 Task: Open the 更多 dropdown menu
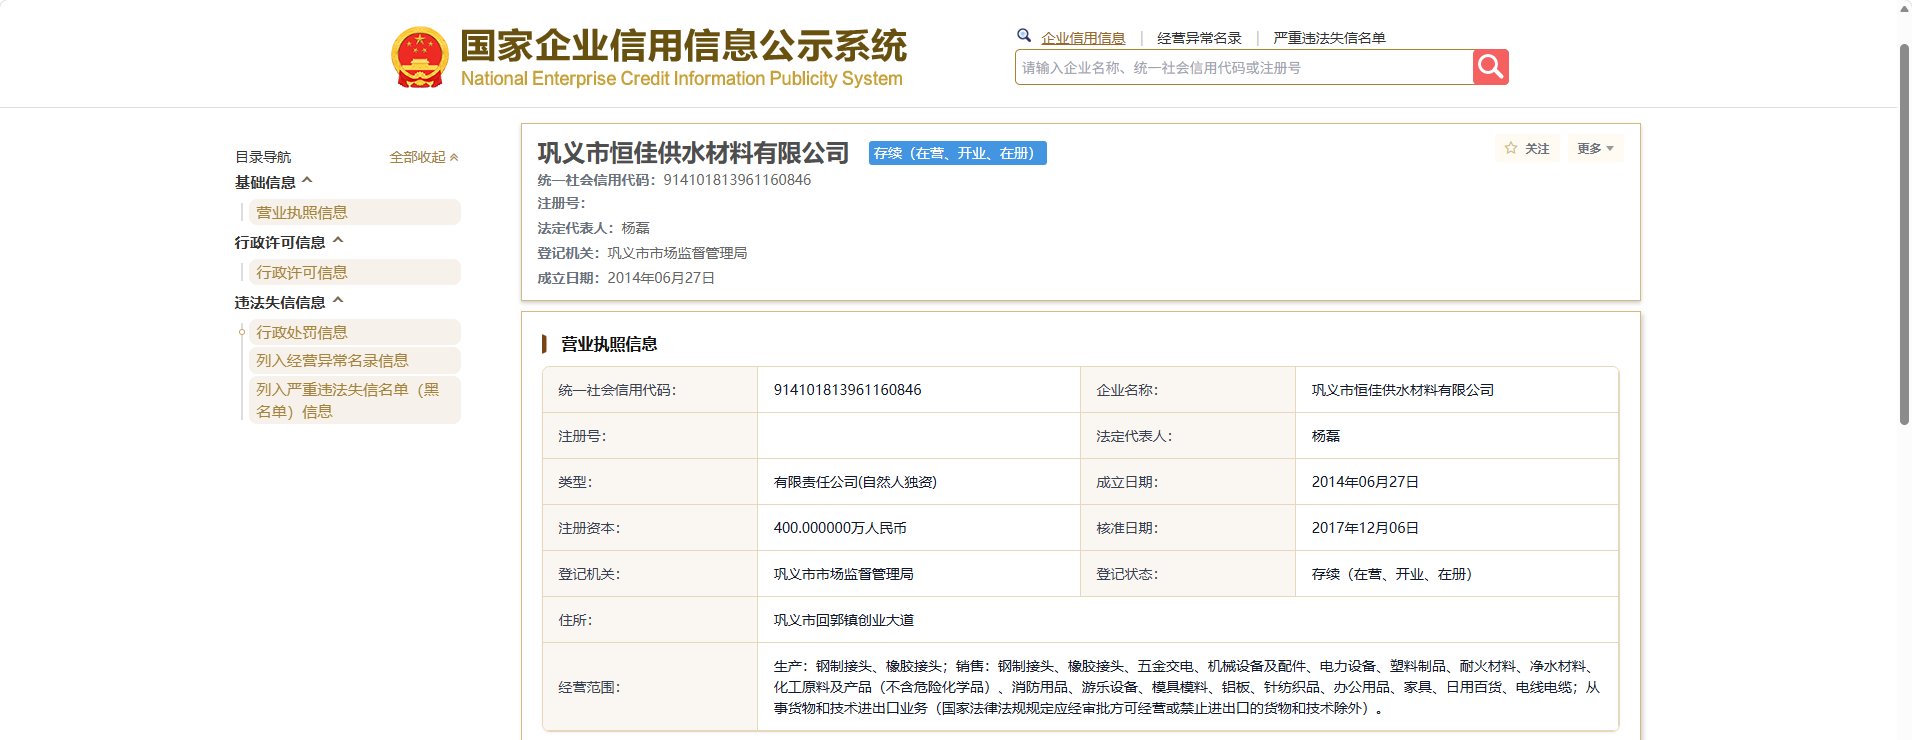(1595, 148)
